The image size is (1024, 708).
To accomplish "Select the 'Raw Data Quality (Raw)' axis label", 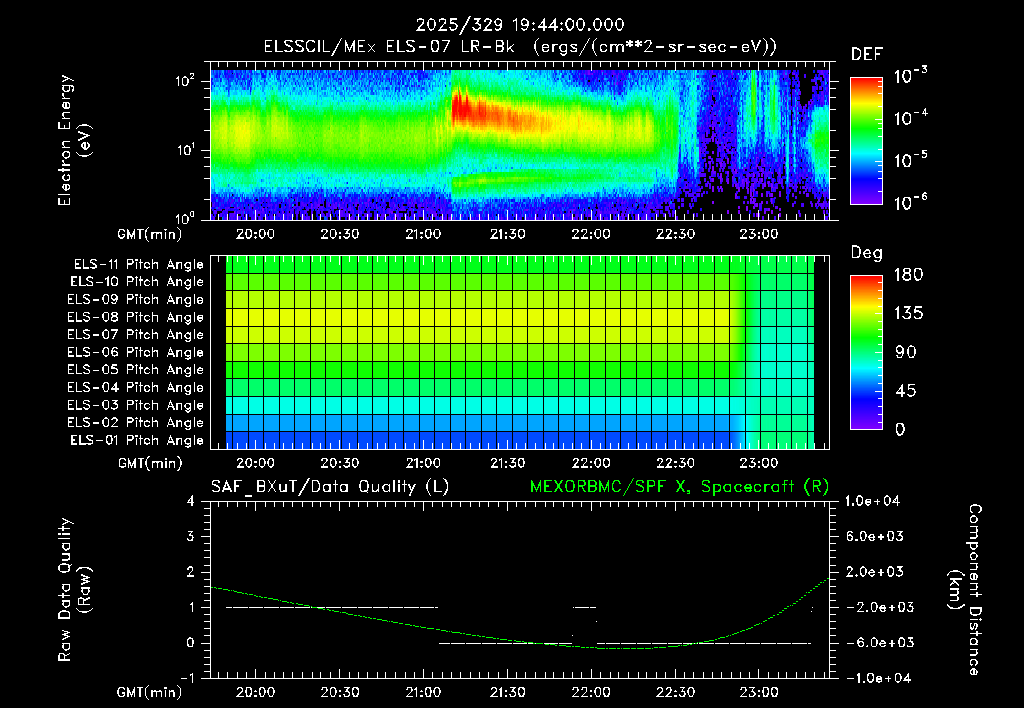I will [x=74, y=590].
